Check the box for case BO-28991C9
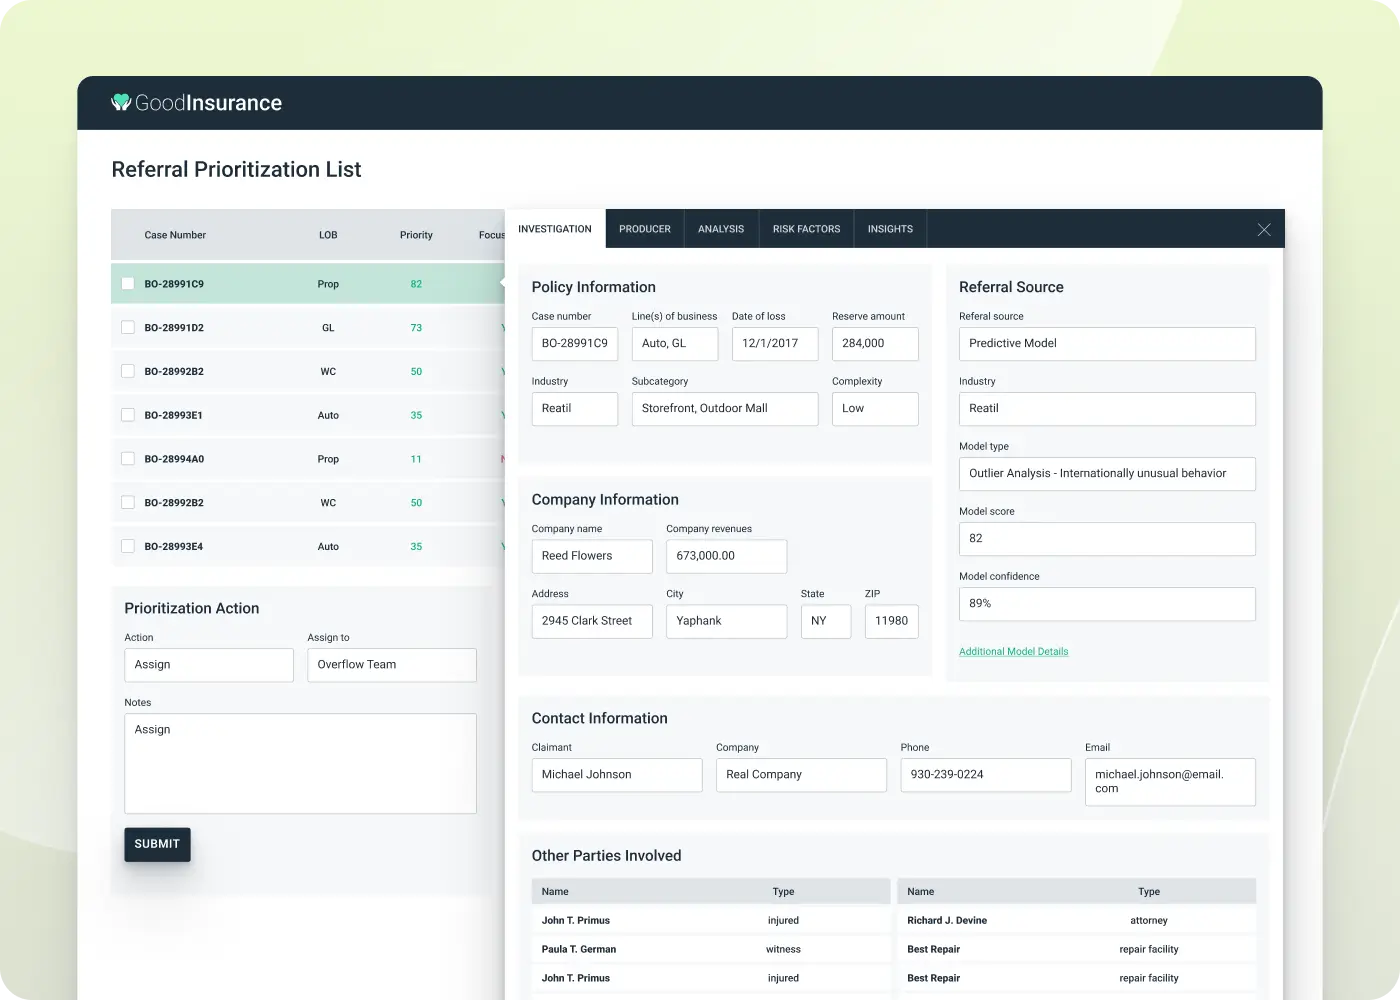This screenshot has width=1400, height=1000. click(128, 284)
